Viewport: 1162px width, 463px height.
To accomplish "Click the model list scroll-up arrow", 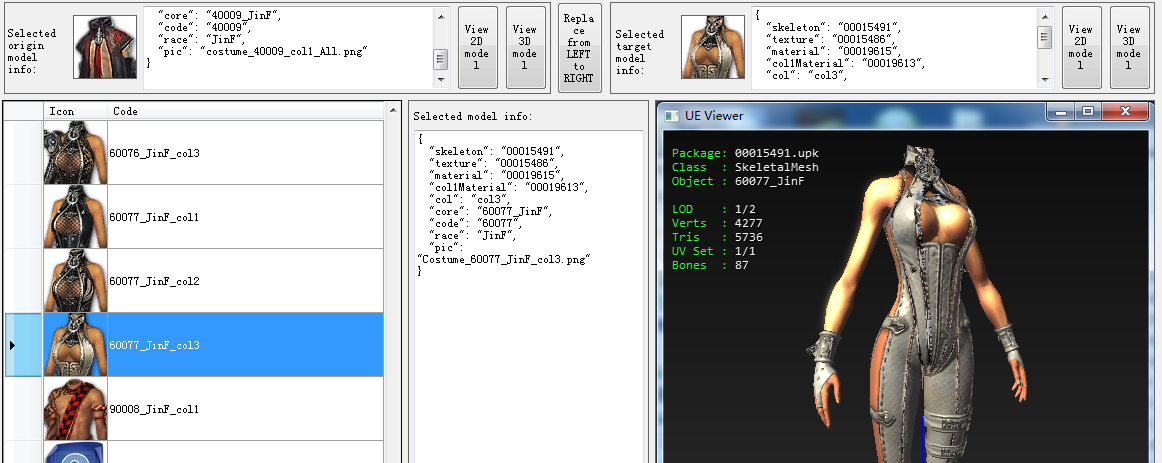I will 393,110.
